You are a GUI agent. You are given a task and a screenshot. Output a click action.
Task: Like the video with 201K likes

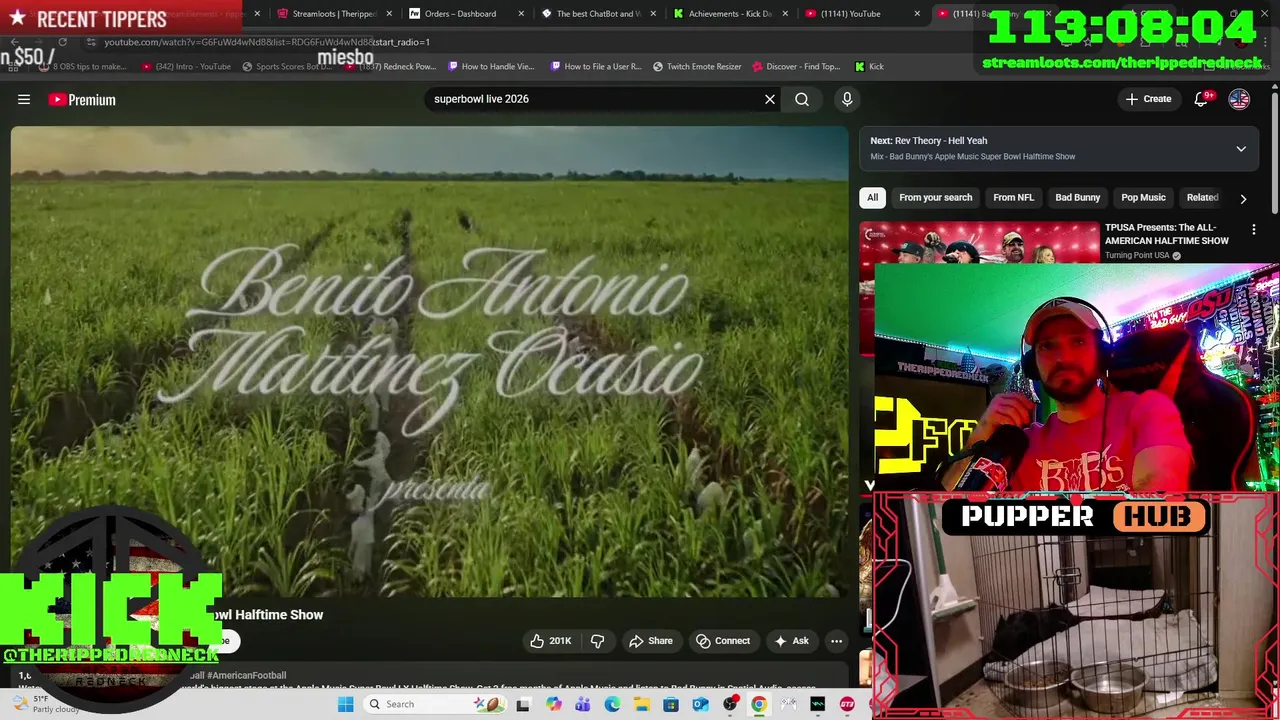(x=550, y=641)
